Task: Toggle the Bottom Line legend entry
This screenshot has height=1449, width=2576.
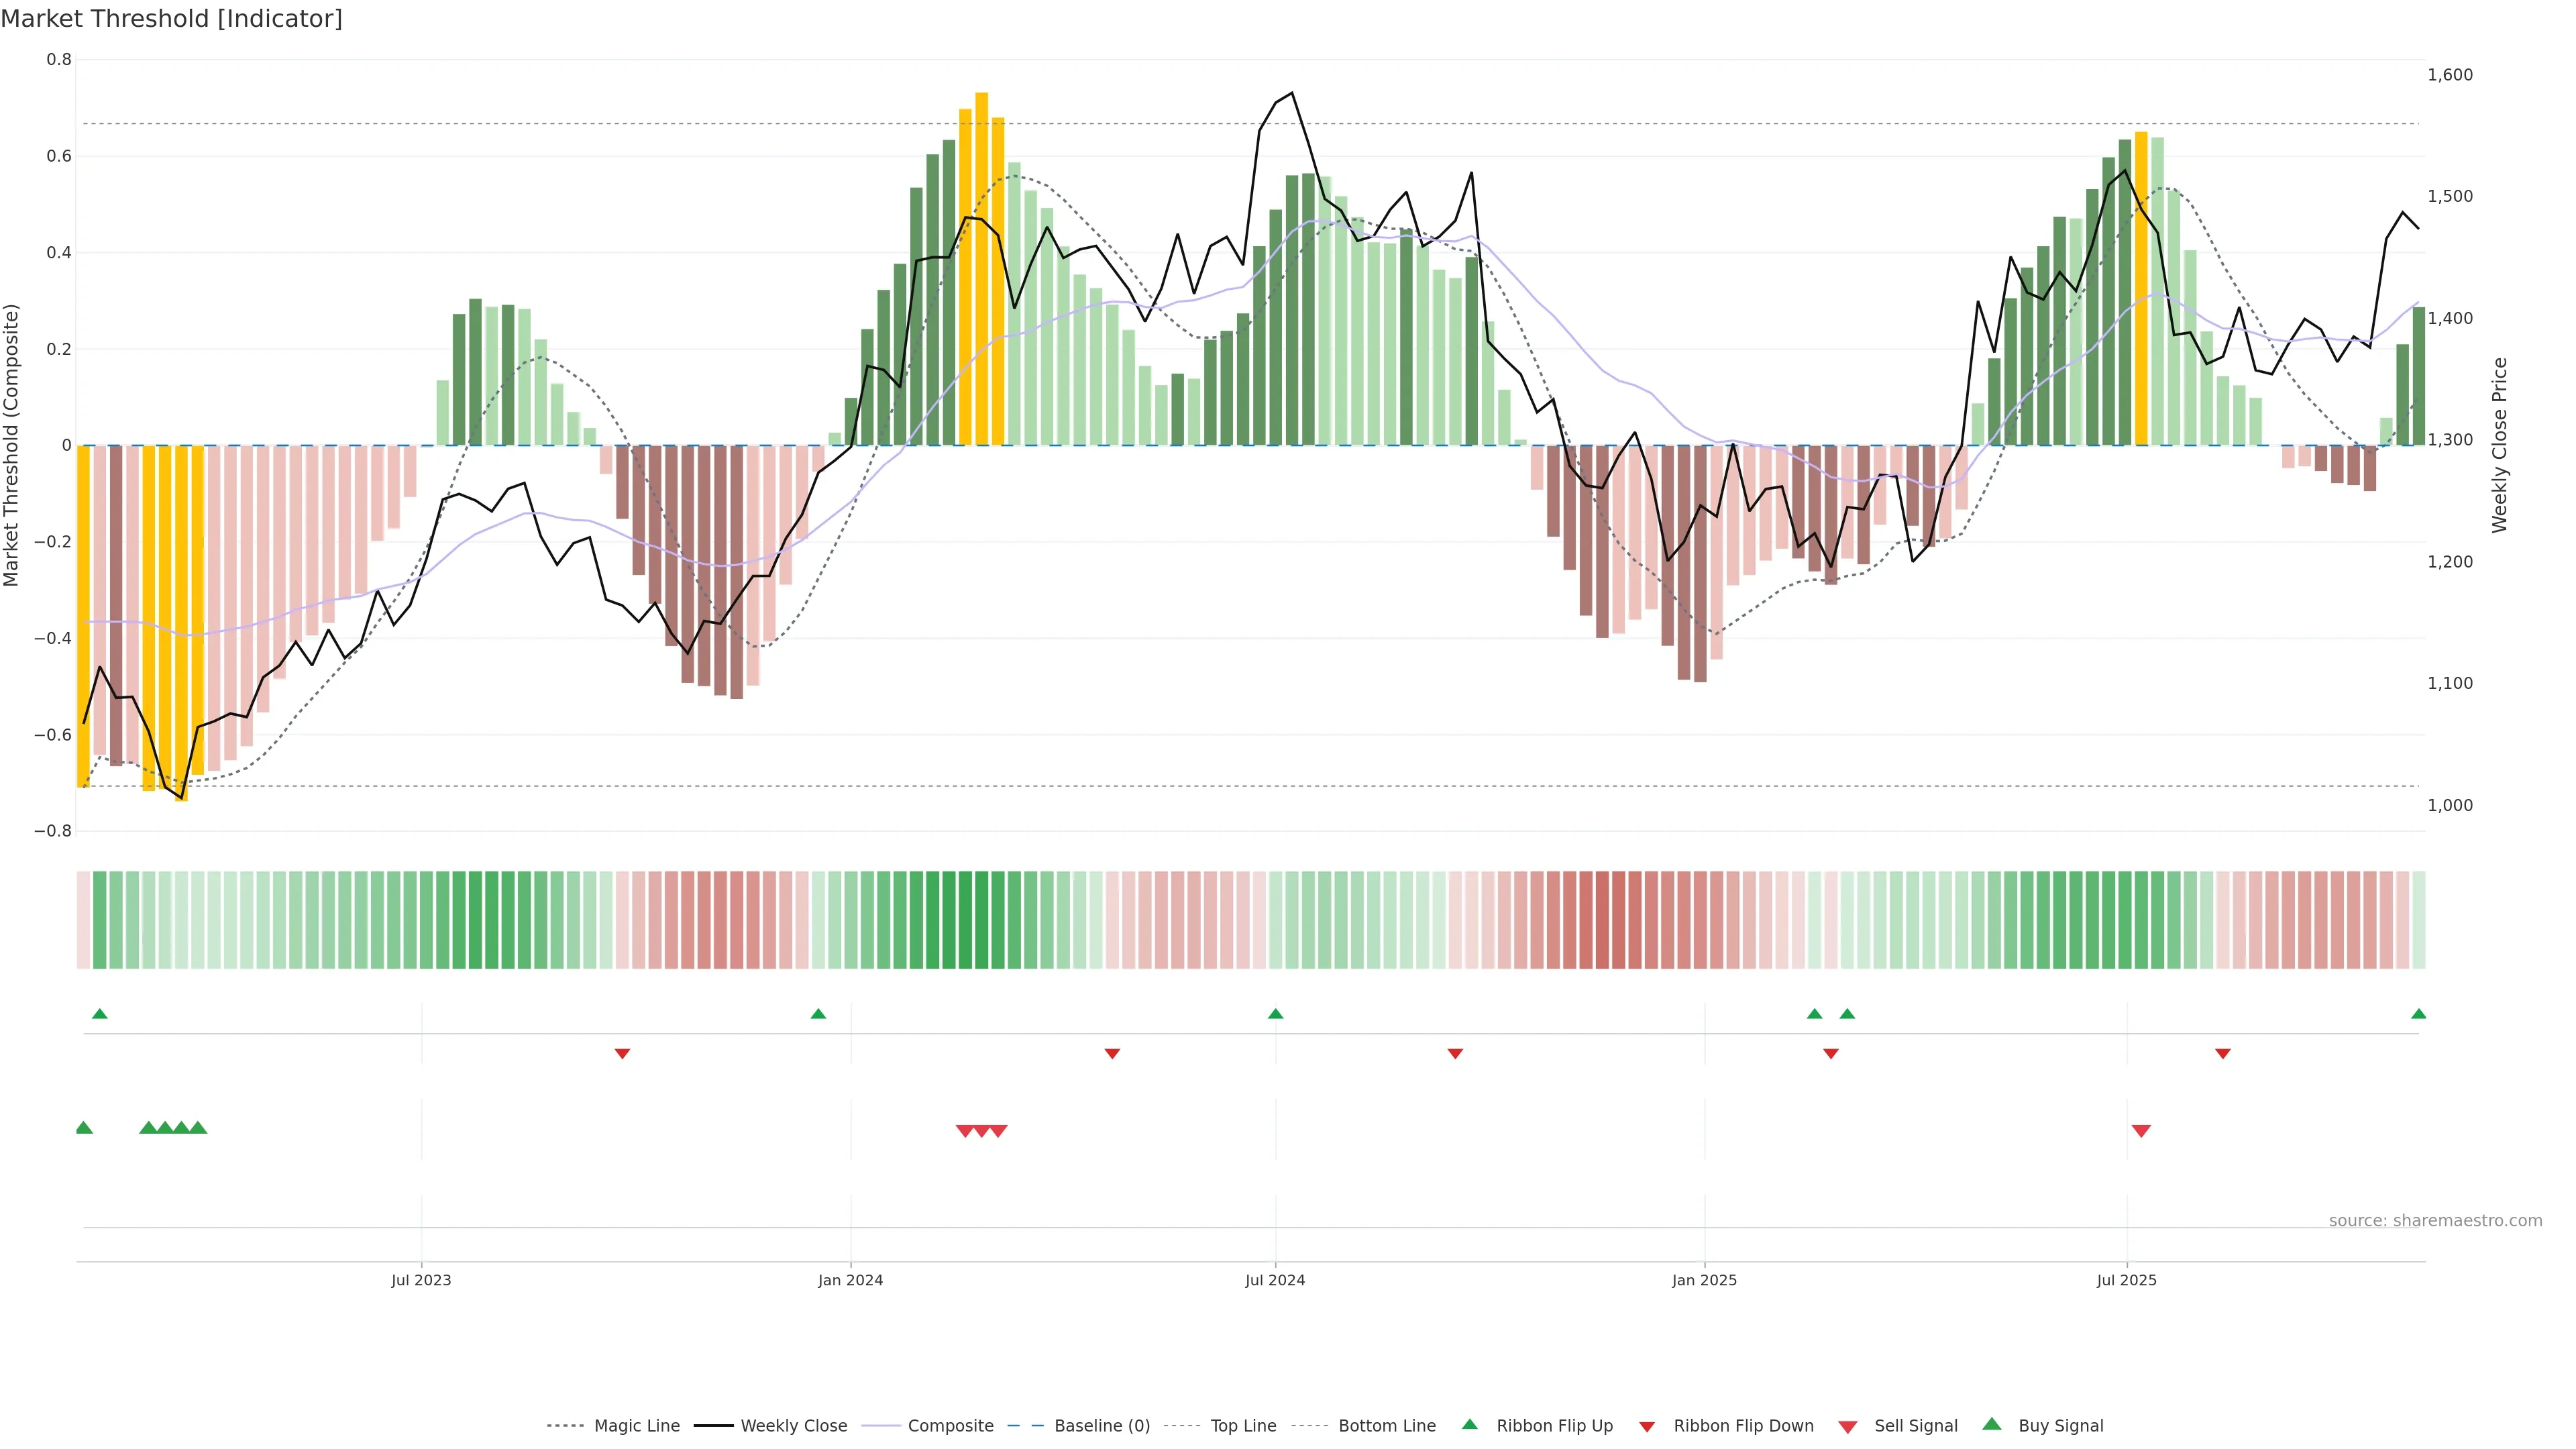Action: [1386, 1426]
